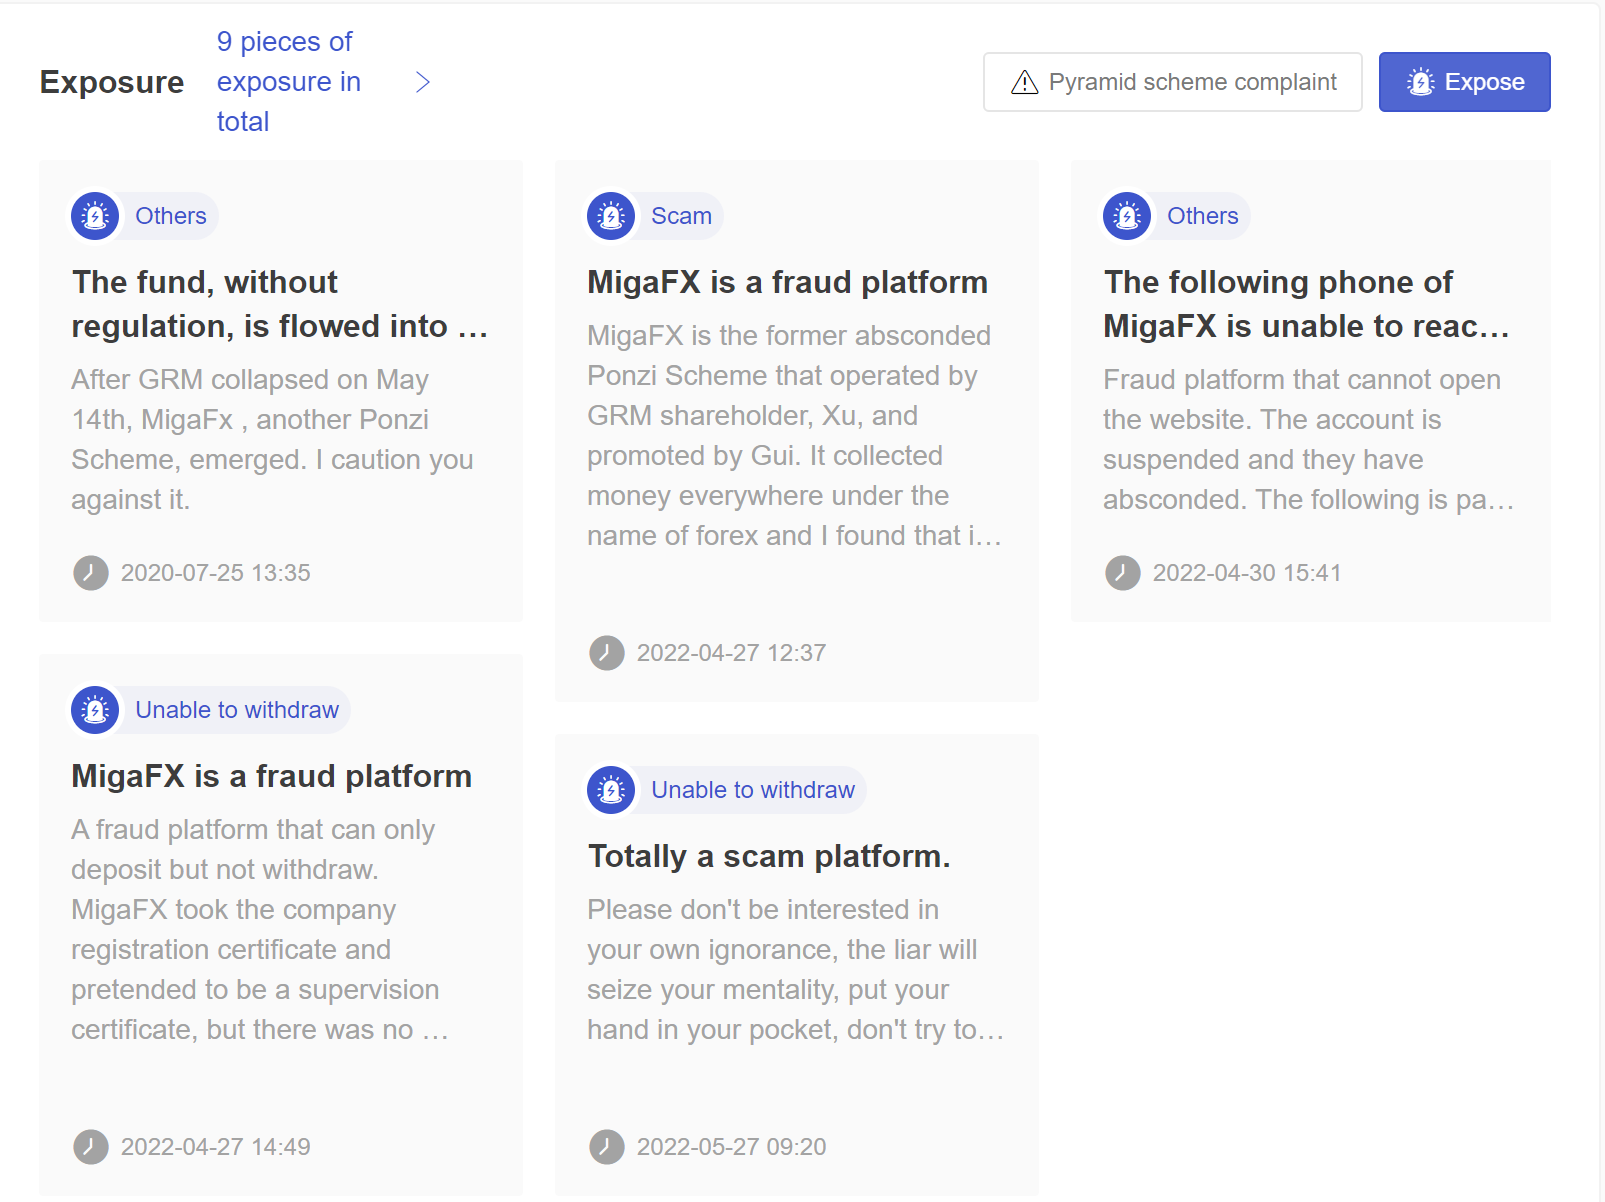This screenshot has width=1605, height=1202.
Task: Open the Pyramid scheme complaint button
Action: pos(1172,82)
